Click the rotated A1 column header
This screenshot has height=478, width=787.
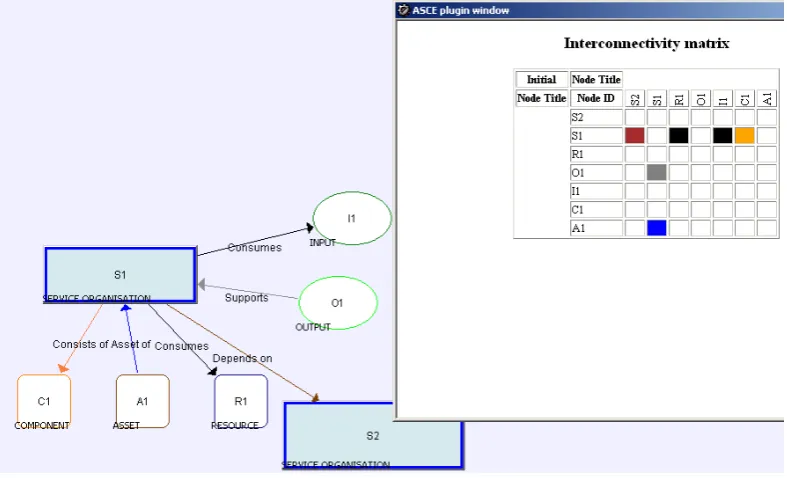[x=767, y=98]
